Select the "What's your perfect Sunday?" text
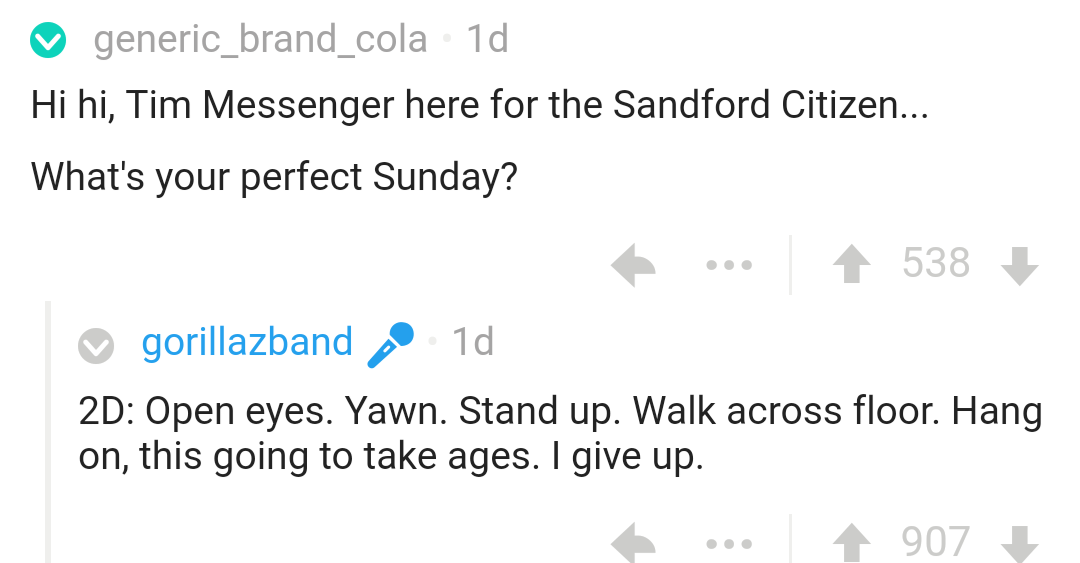The height and width of the screenshot is (563, 1080). tap(275, 176)
